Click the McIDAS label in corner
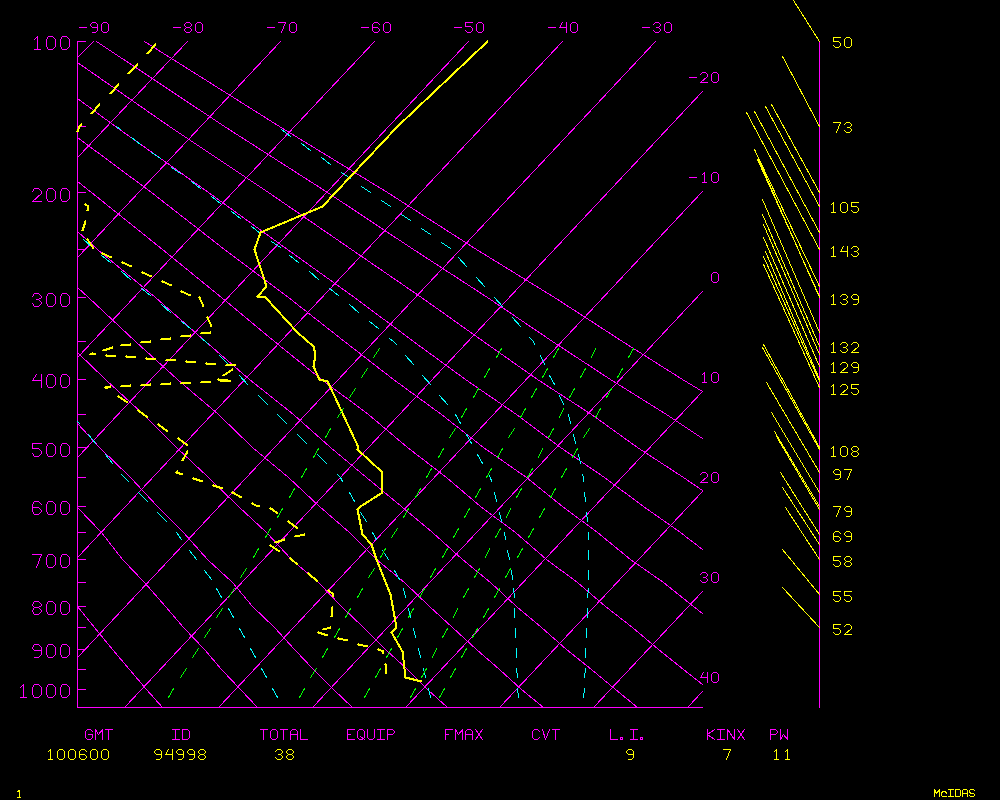This screenshot has height=800, width=1000. (x=954, y=793)
